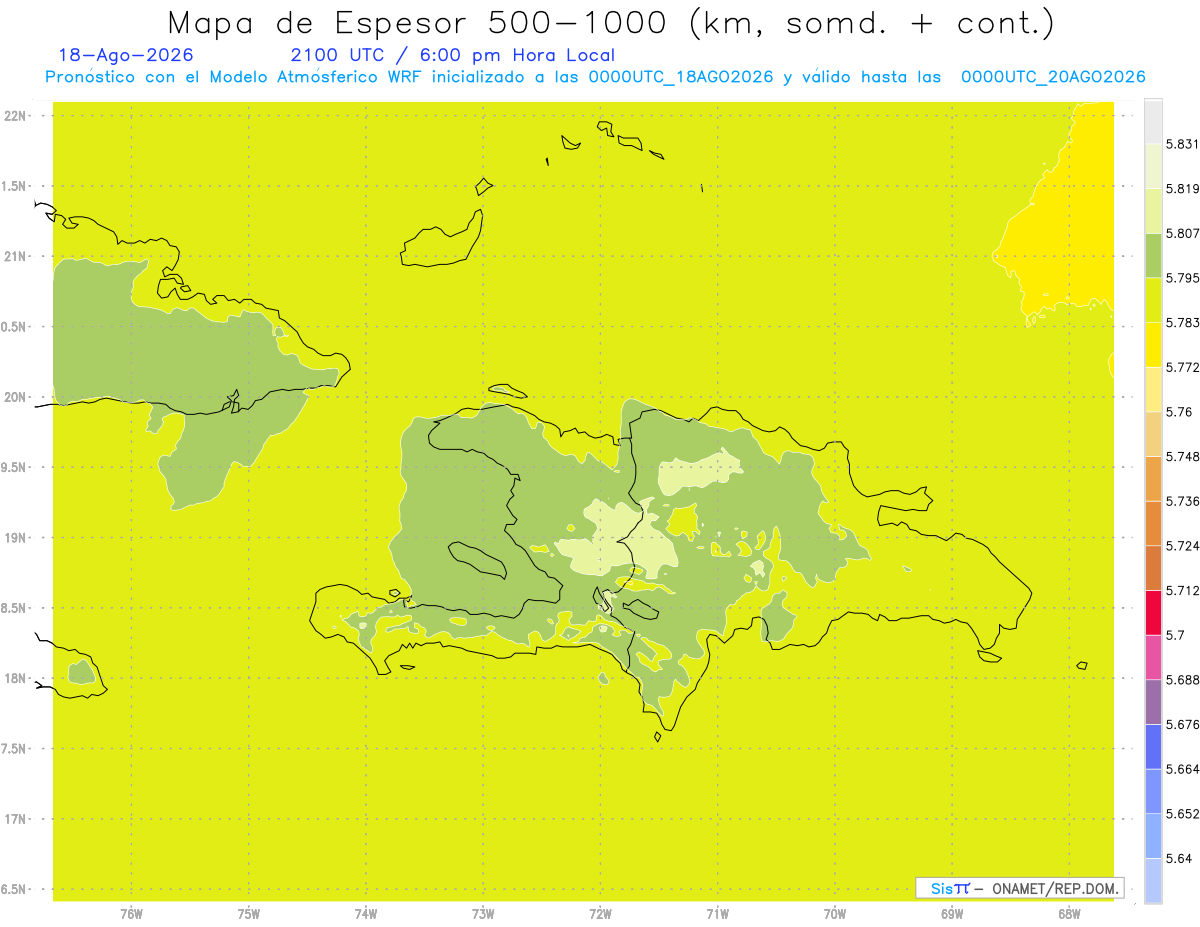Click the longitude label 71W
Screen dimensions: 1200x927
coord(717,914)
